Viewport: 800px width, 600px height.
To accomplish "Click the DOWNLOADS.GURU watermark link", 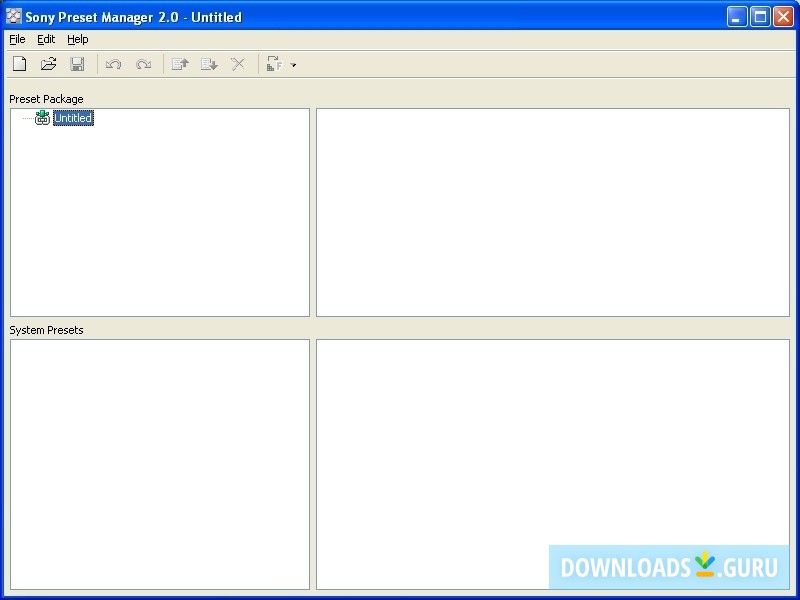I will pyautogui.click(x=668, y=565).
